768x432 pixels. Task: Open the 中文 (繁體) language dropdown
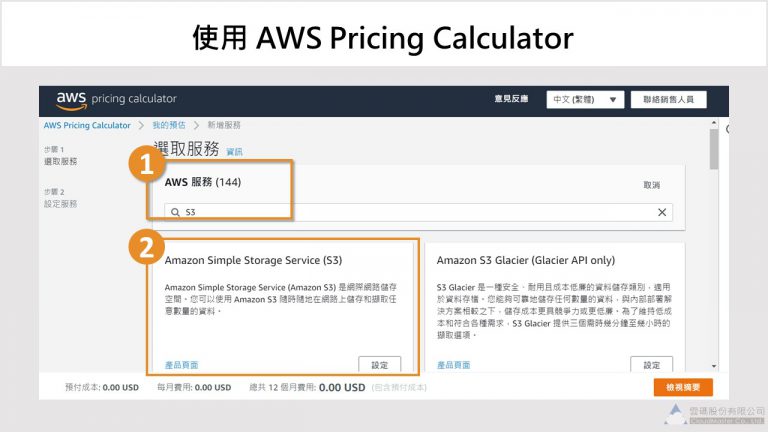585,100
